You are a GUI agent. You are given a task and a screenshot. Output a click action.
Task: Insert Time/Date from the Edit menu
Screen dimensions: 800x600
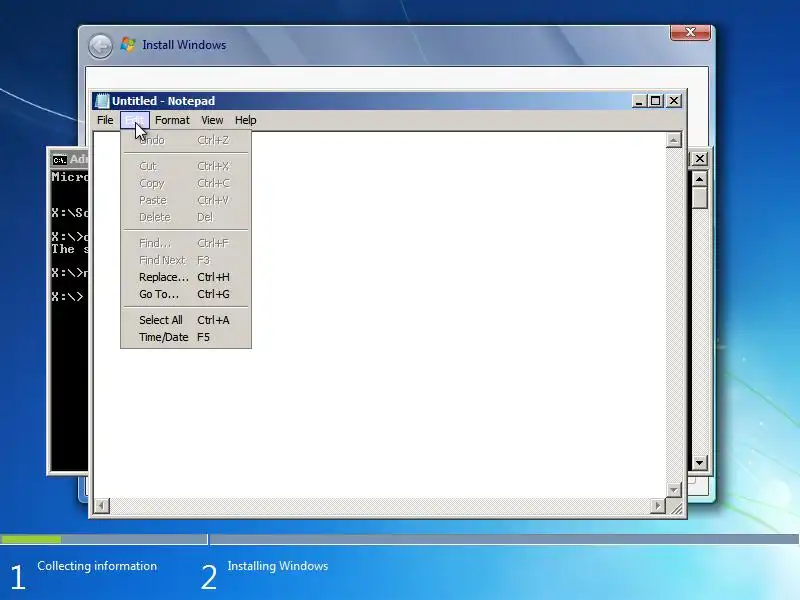pyautogui.click(x=184, y=337)
